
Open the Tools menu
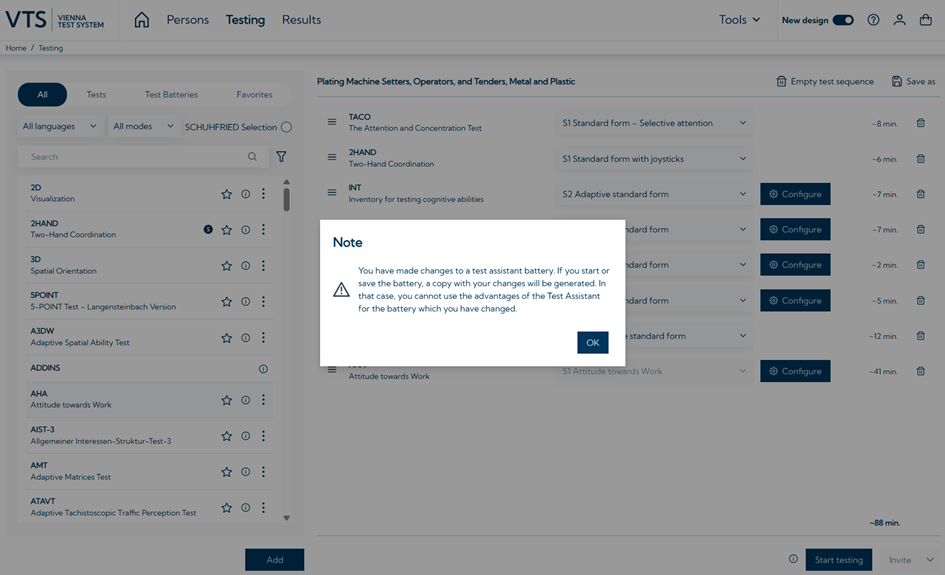point(739,20)
